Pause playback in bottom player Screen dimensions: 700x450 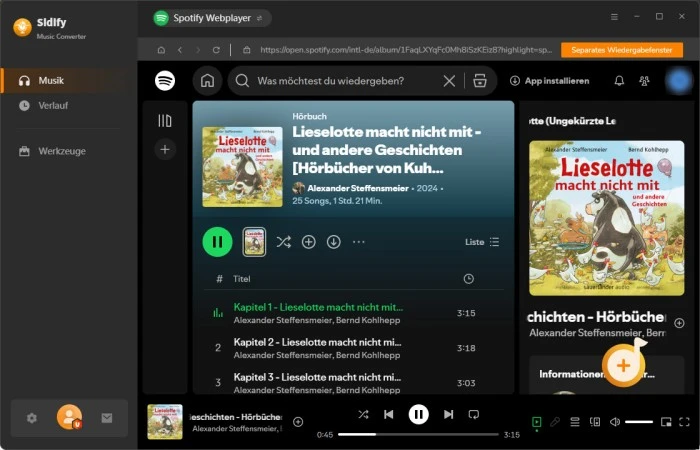[418, 415]
